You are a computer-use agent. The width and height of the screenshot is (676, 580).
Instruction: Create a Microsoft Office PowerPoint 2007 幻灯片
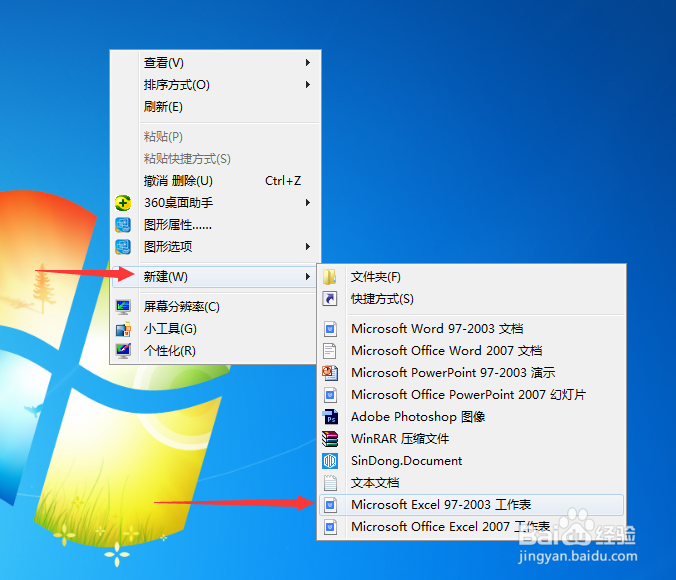click(x=471, y=395)
